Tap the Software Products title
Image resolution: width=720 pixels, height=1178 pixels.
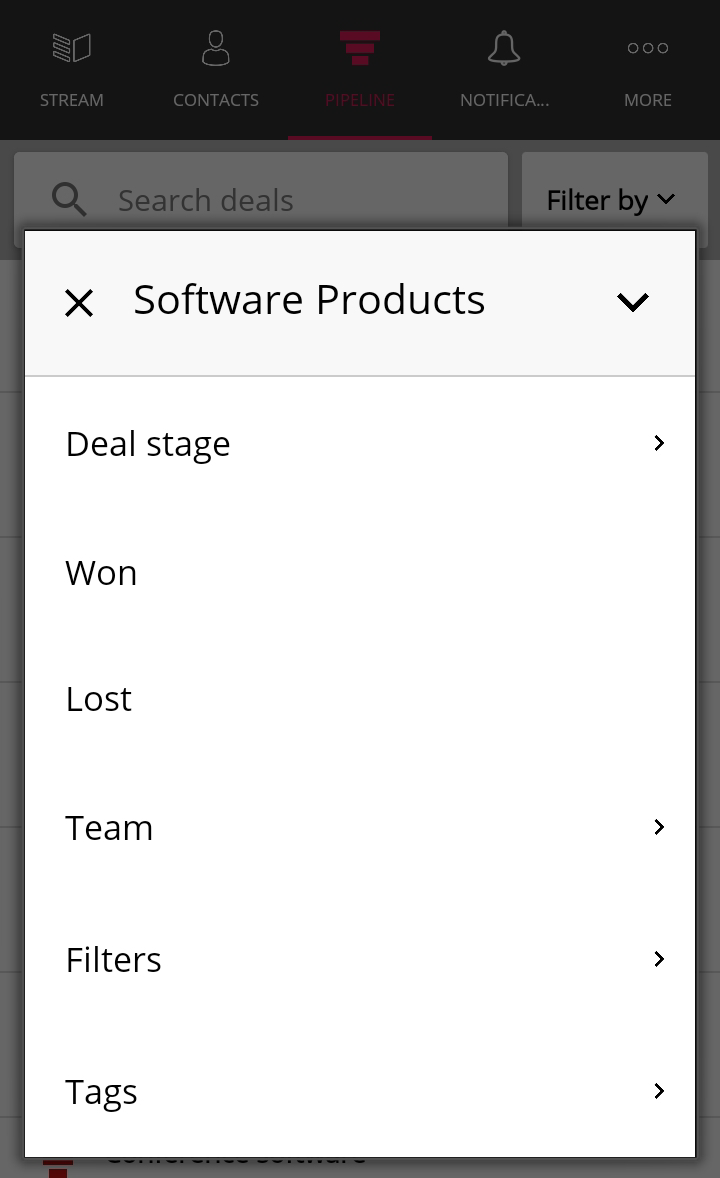point(309,300)
